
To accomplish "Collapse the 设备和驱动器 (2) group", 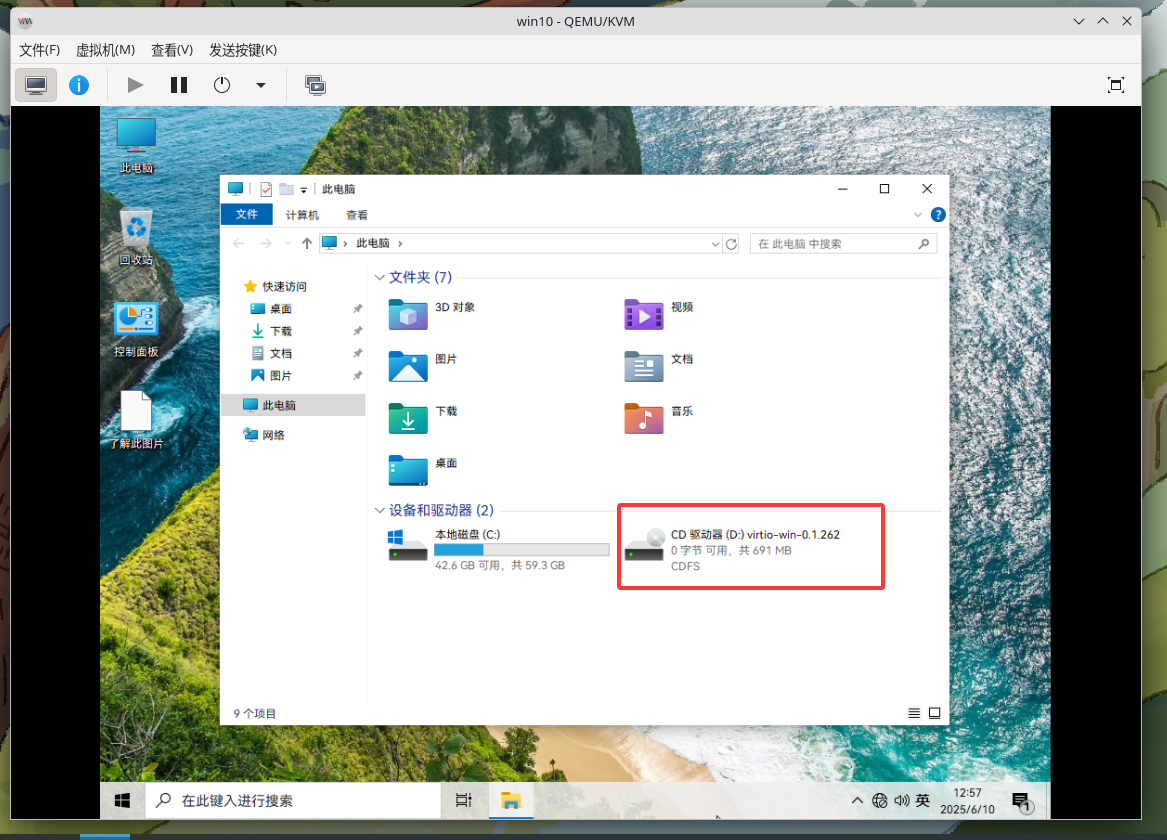I will click(380, 510).
